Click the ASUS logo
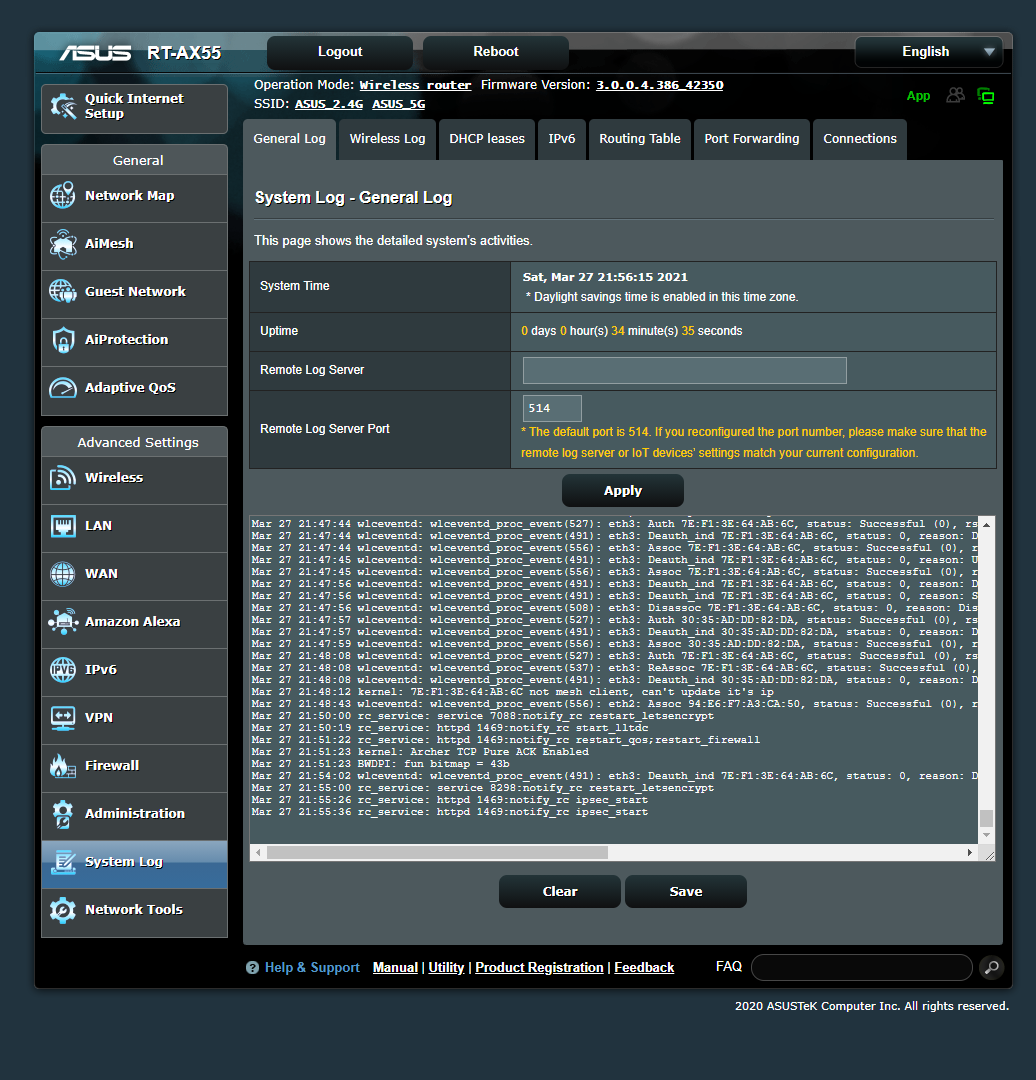Screen dimensions: 1036x1080 tap(95, 53)
